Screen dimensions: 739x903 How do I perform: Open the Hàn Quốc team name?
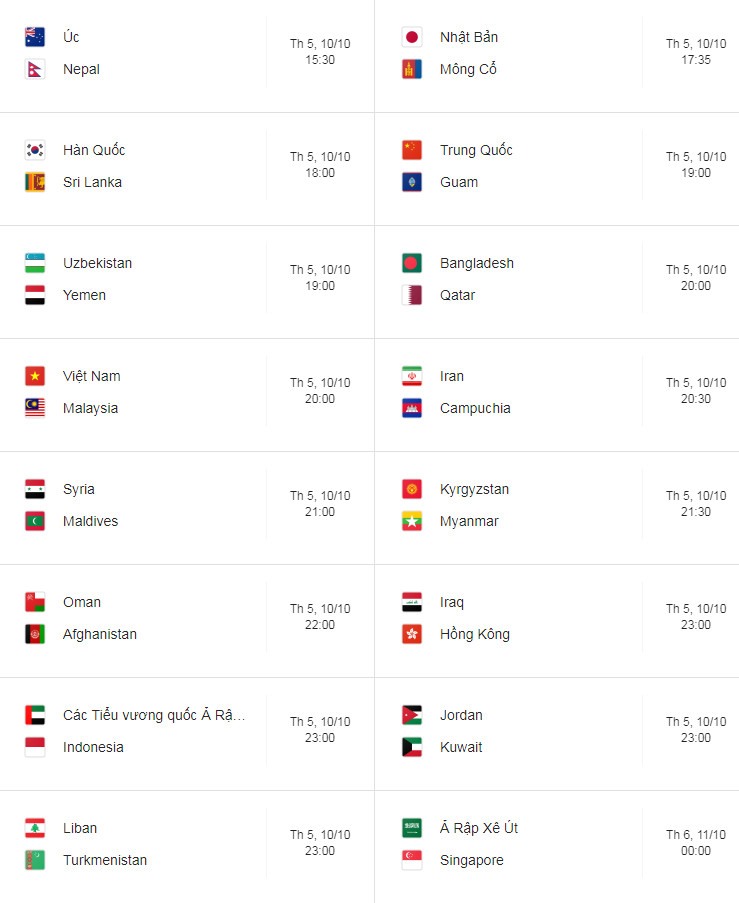pos(94,150)
